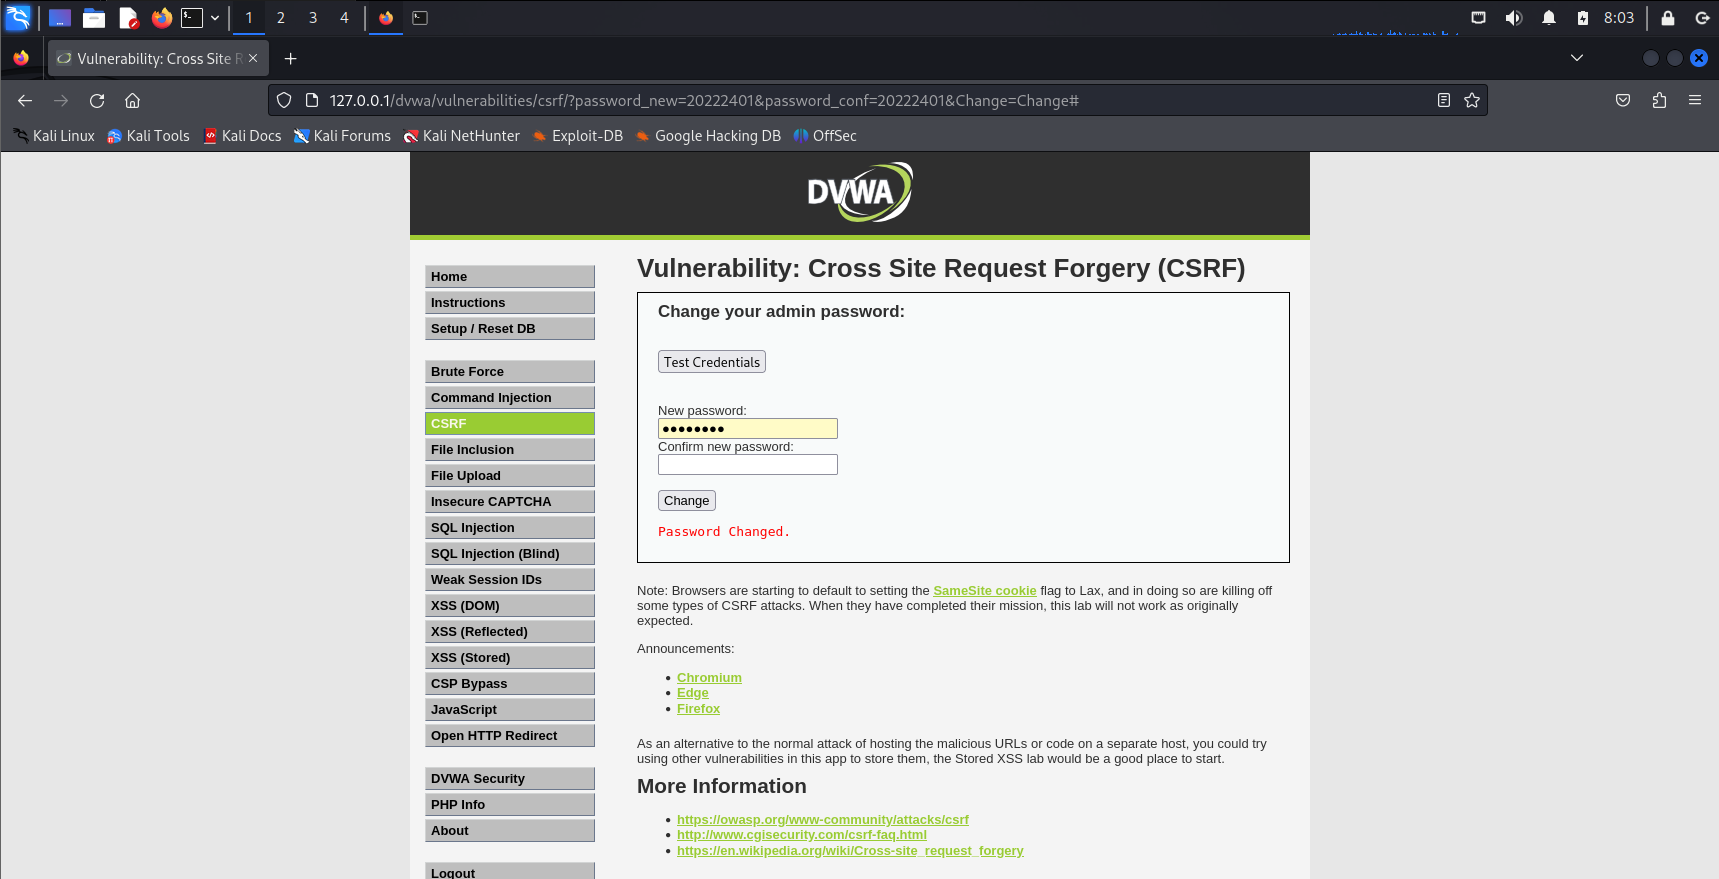Open the Kali Forums bookmark
Viewport: 1719px width, 879px height.
pos(342,136)
